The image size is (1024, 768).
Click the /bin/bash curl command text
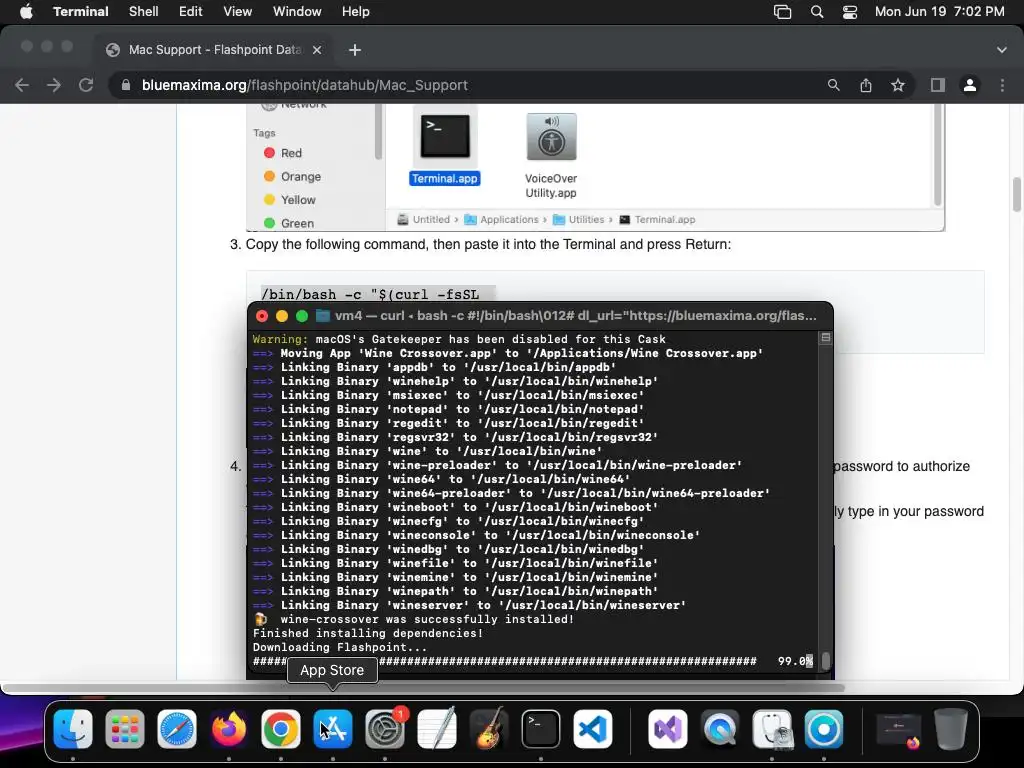click(x=370, y=295)
